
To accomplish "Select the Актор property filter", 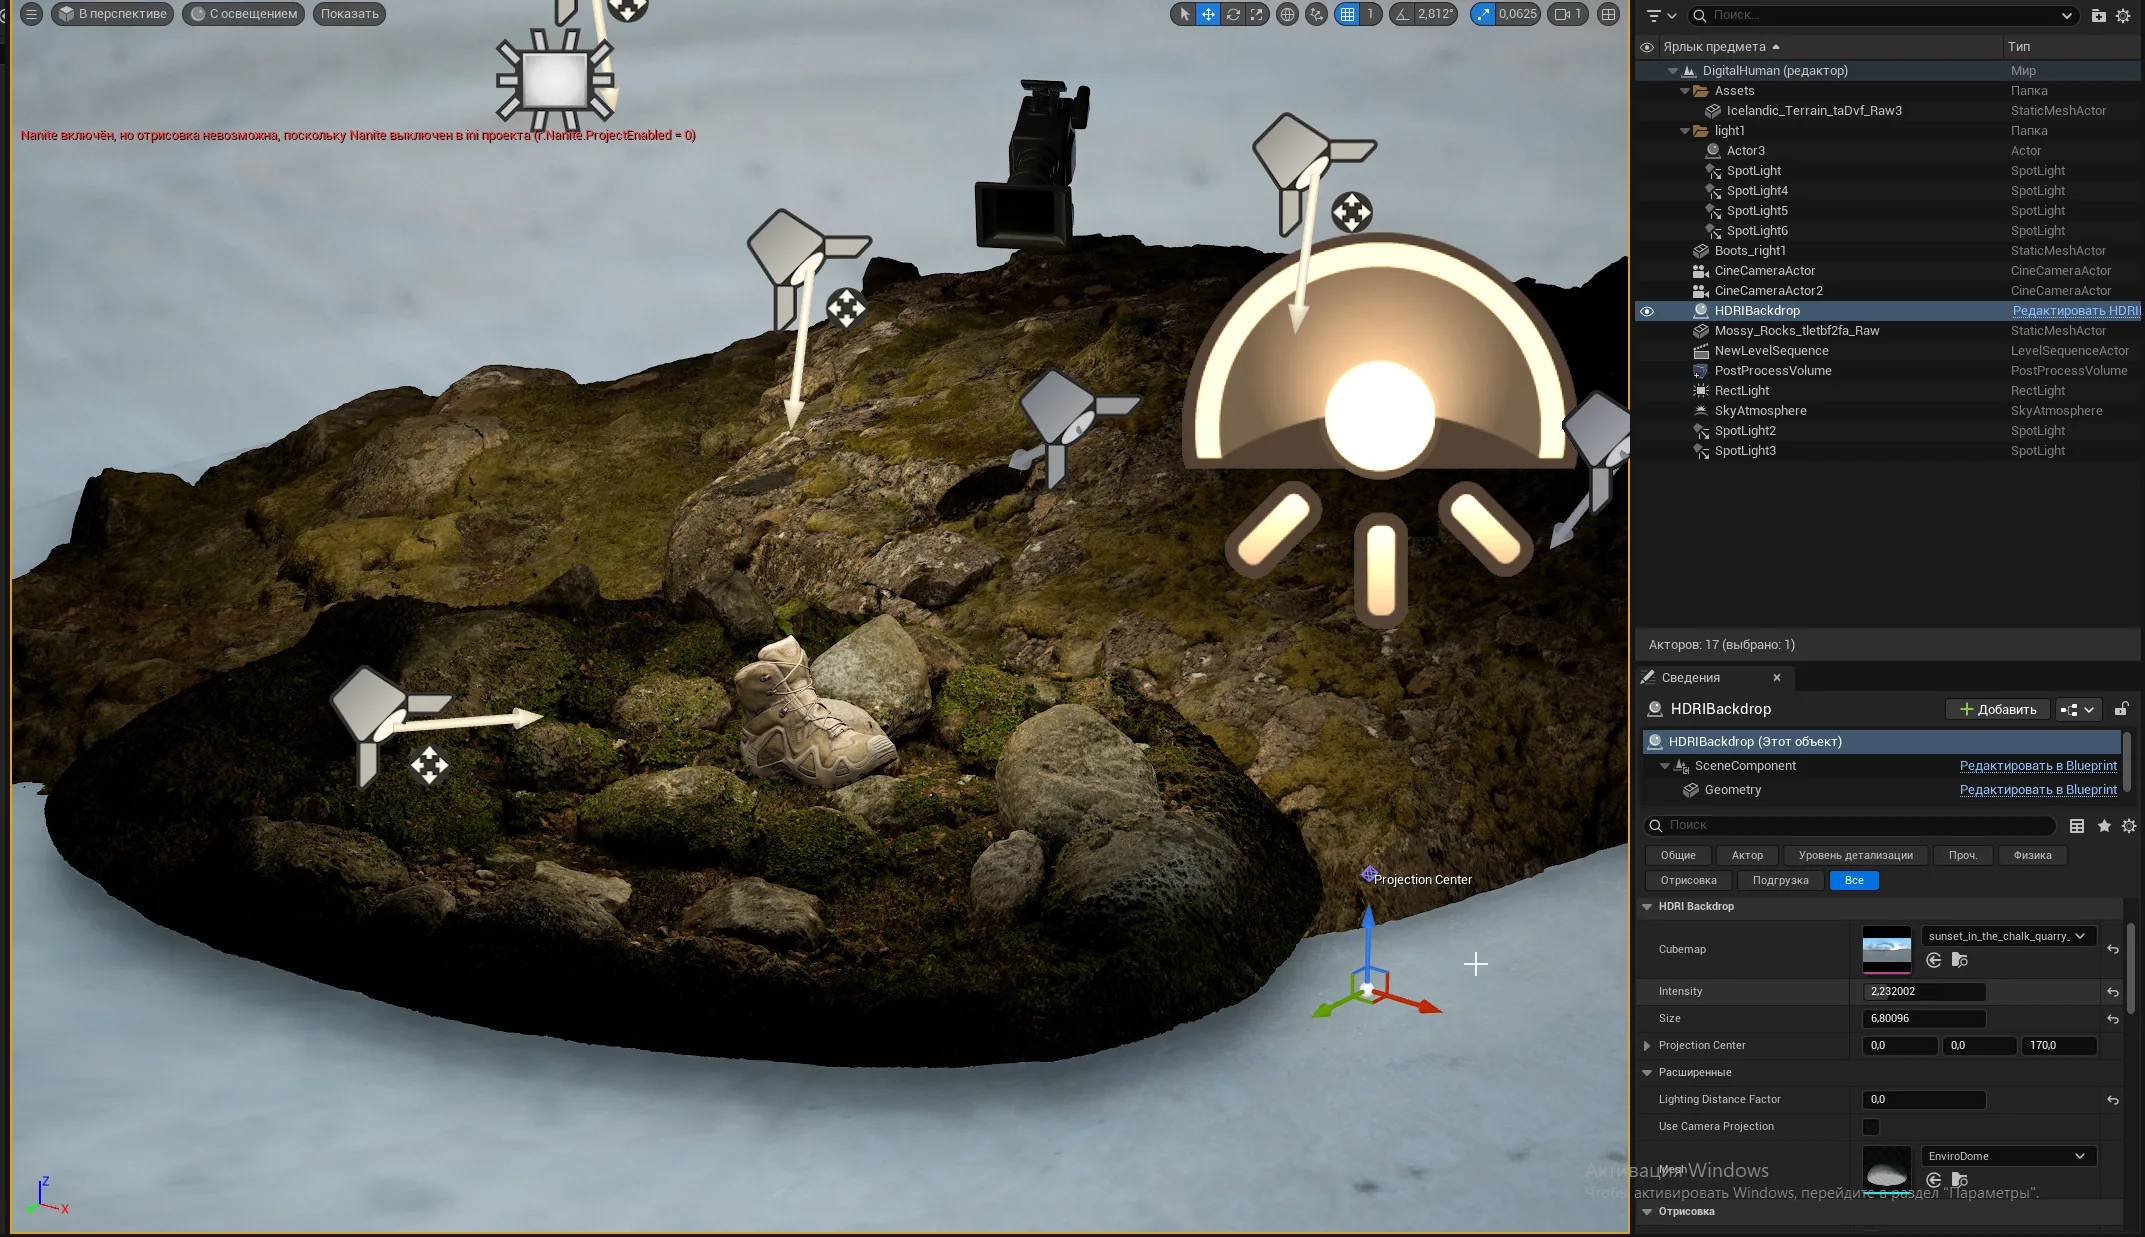I will pos(1747,855).
